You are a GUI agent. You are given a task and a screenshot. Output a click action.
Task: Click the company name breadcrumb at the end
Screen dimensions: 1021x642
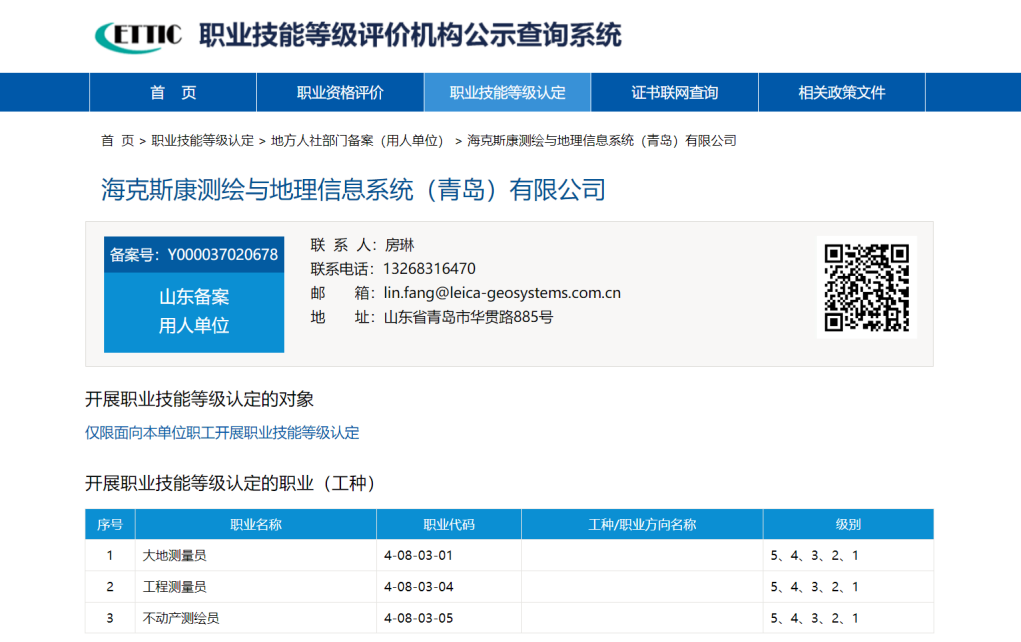(x=602, y=141)
